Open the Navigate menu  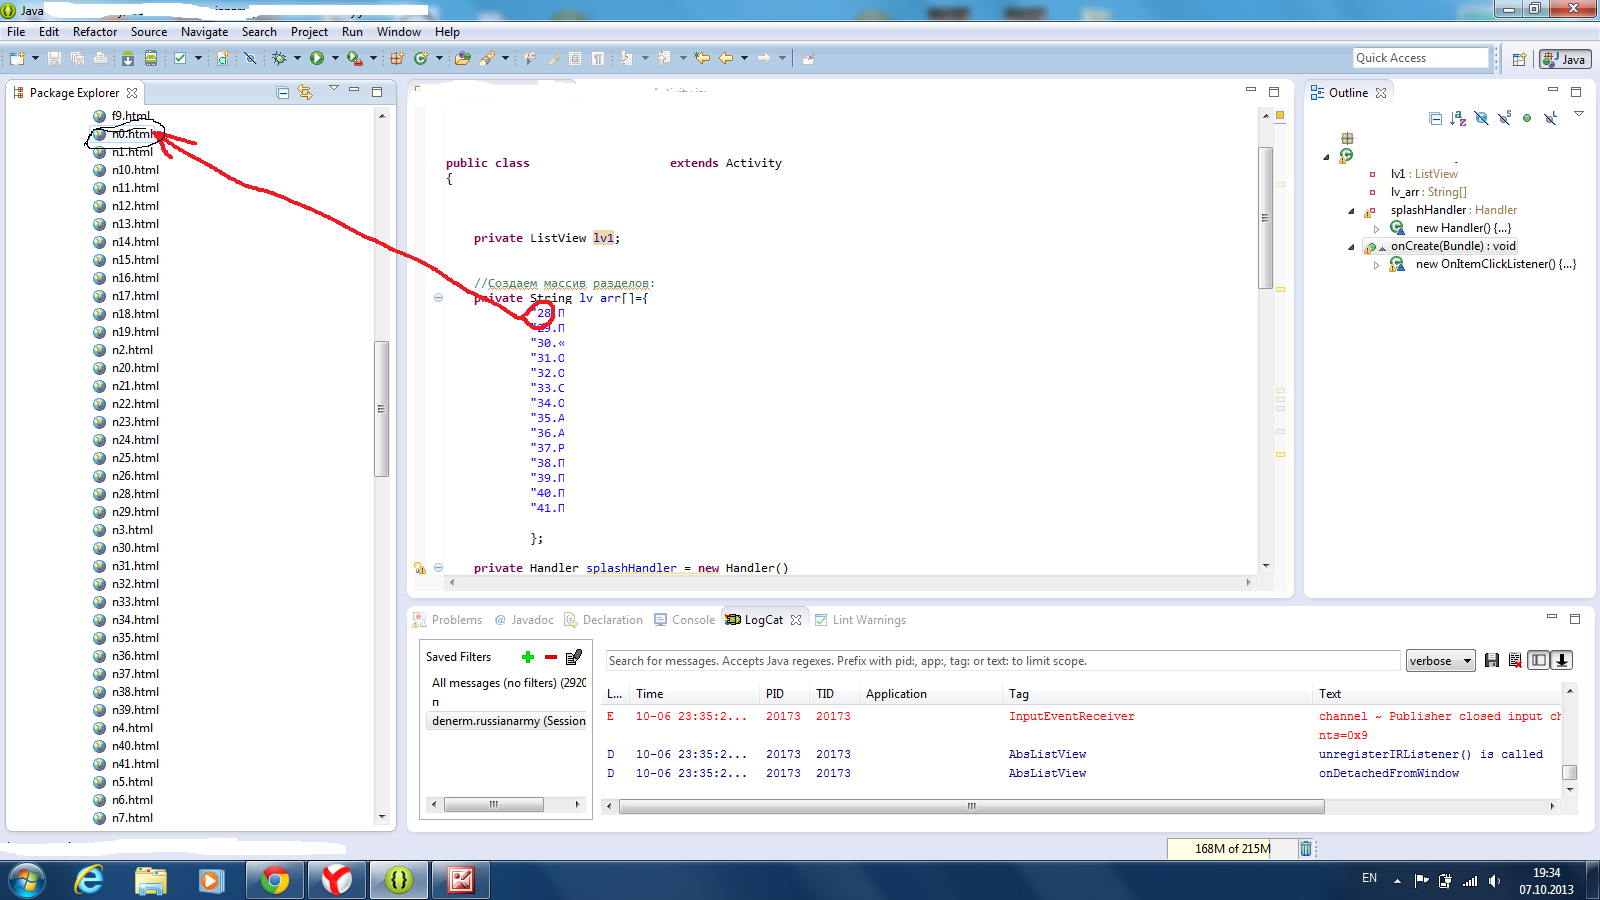coord(204,32)
